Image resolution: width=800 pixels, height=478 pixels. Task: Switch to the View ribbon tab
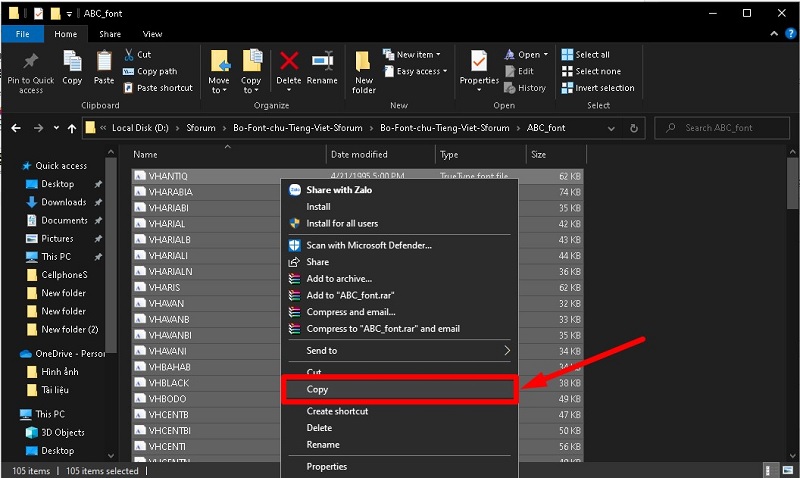(152, 34)
